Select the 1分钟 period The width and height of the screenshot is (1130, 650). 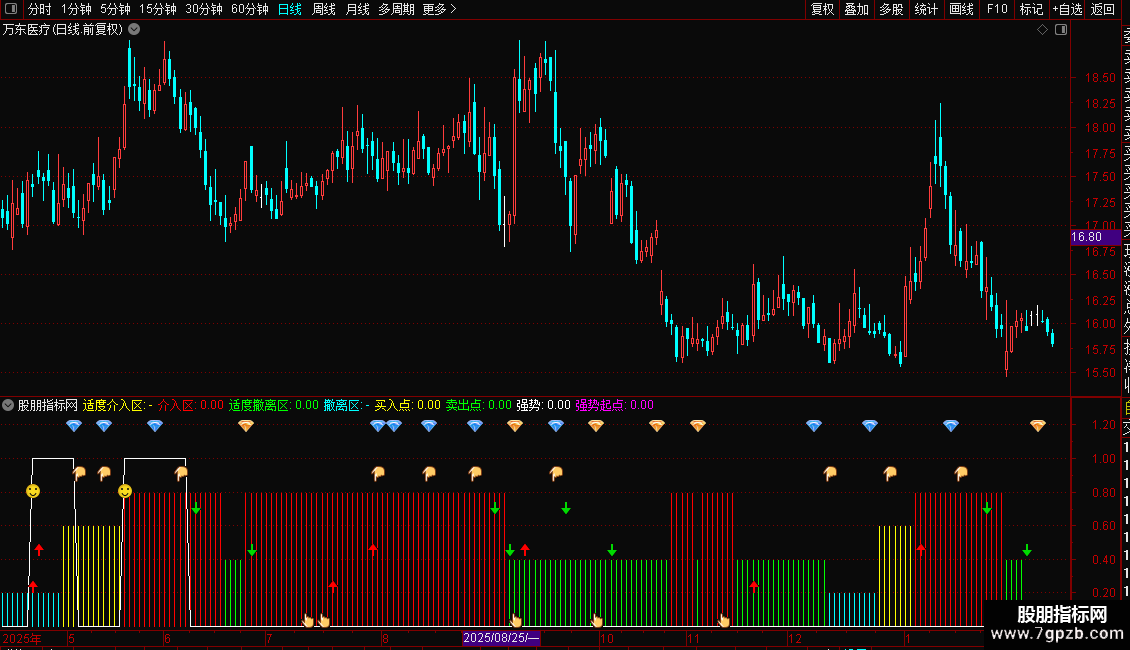[x=76, y=9]
